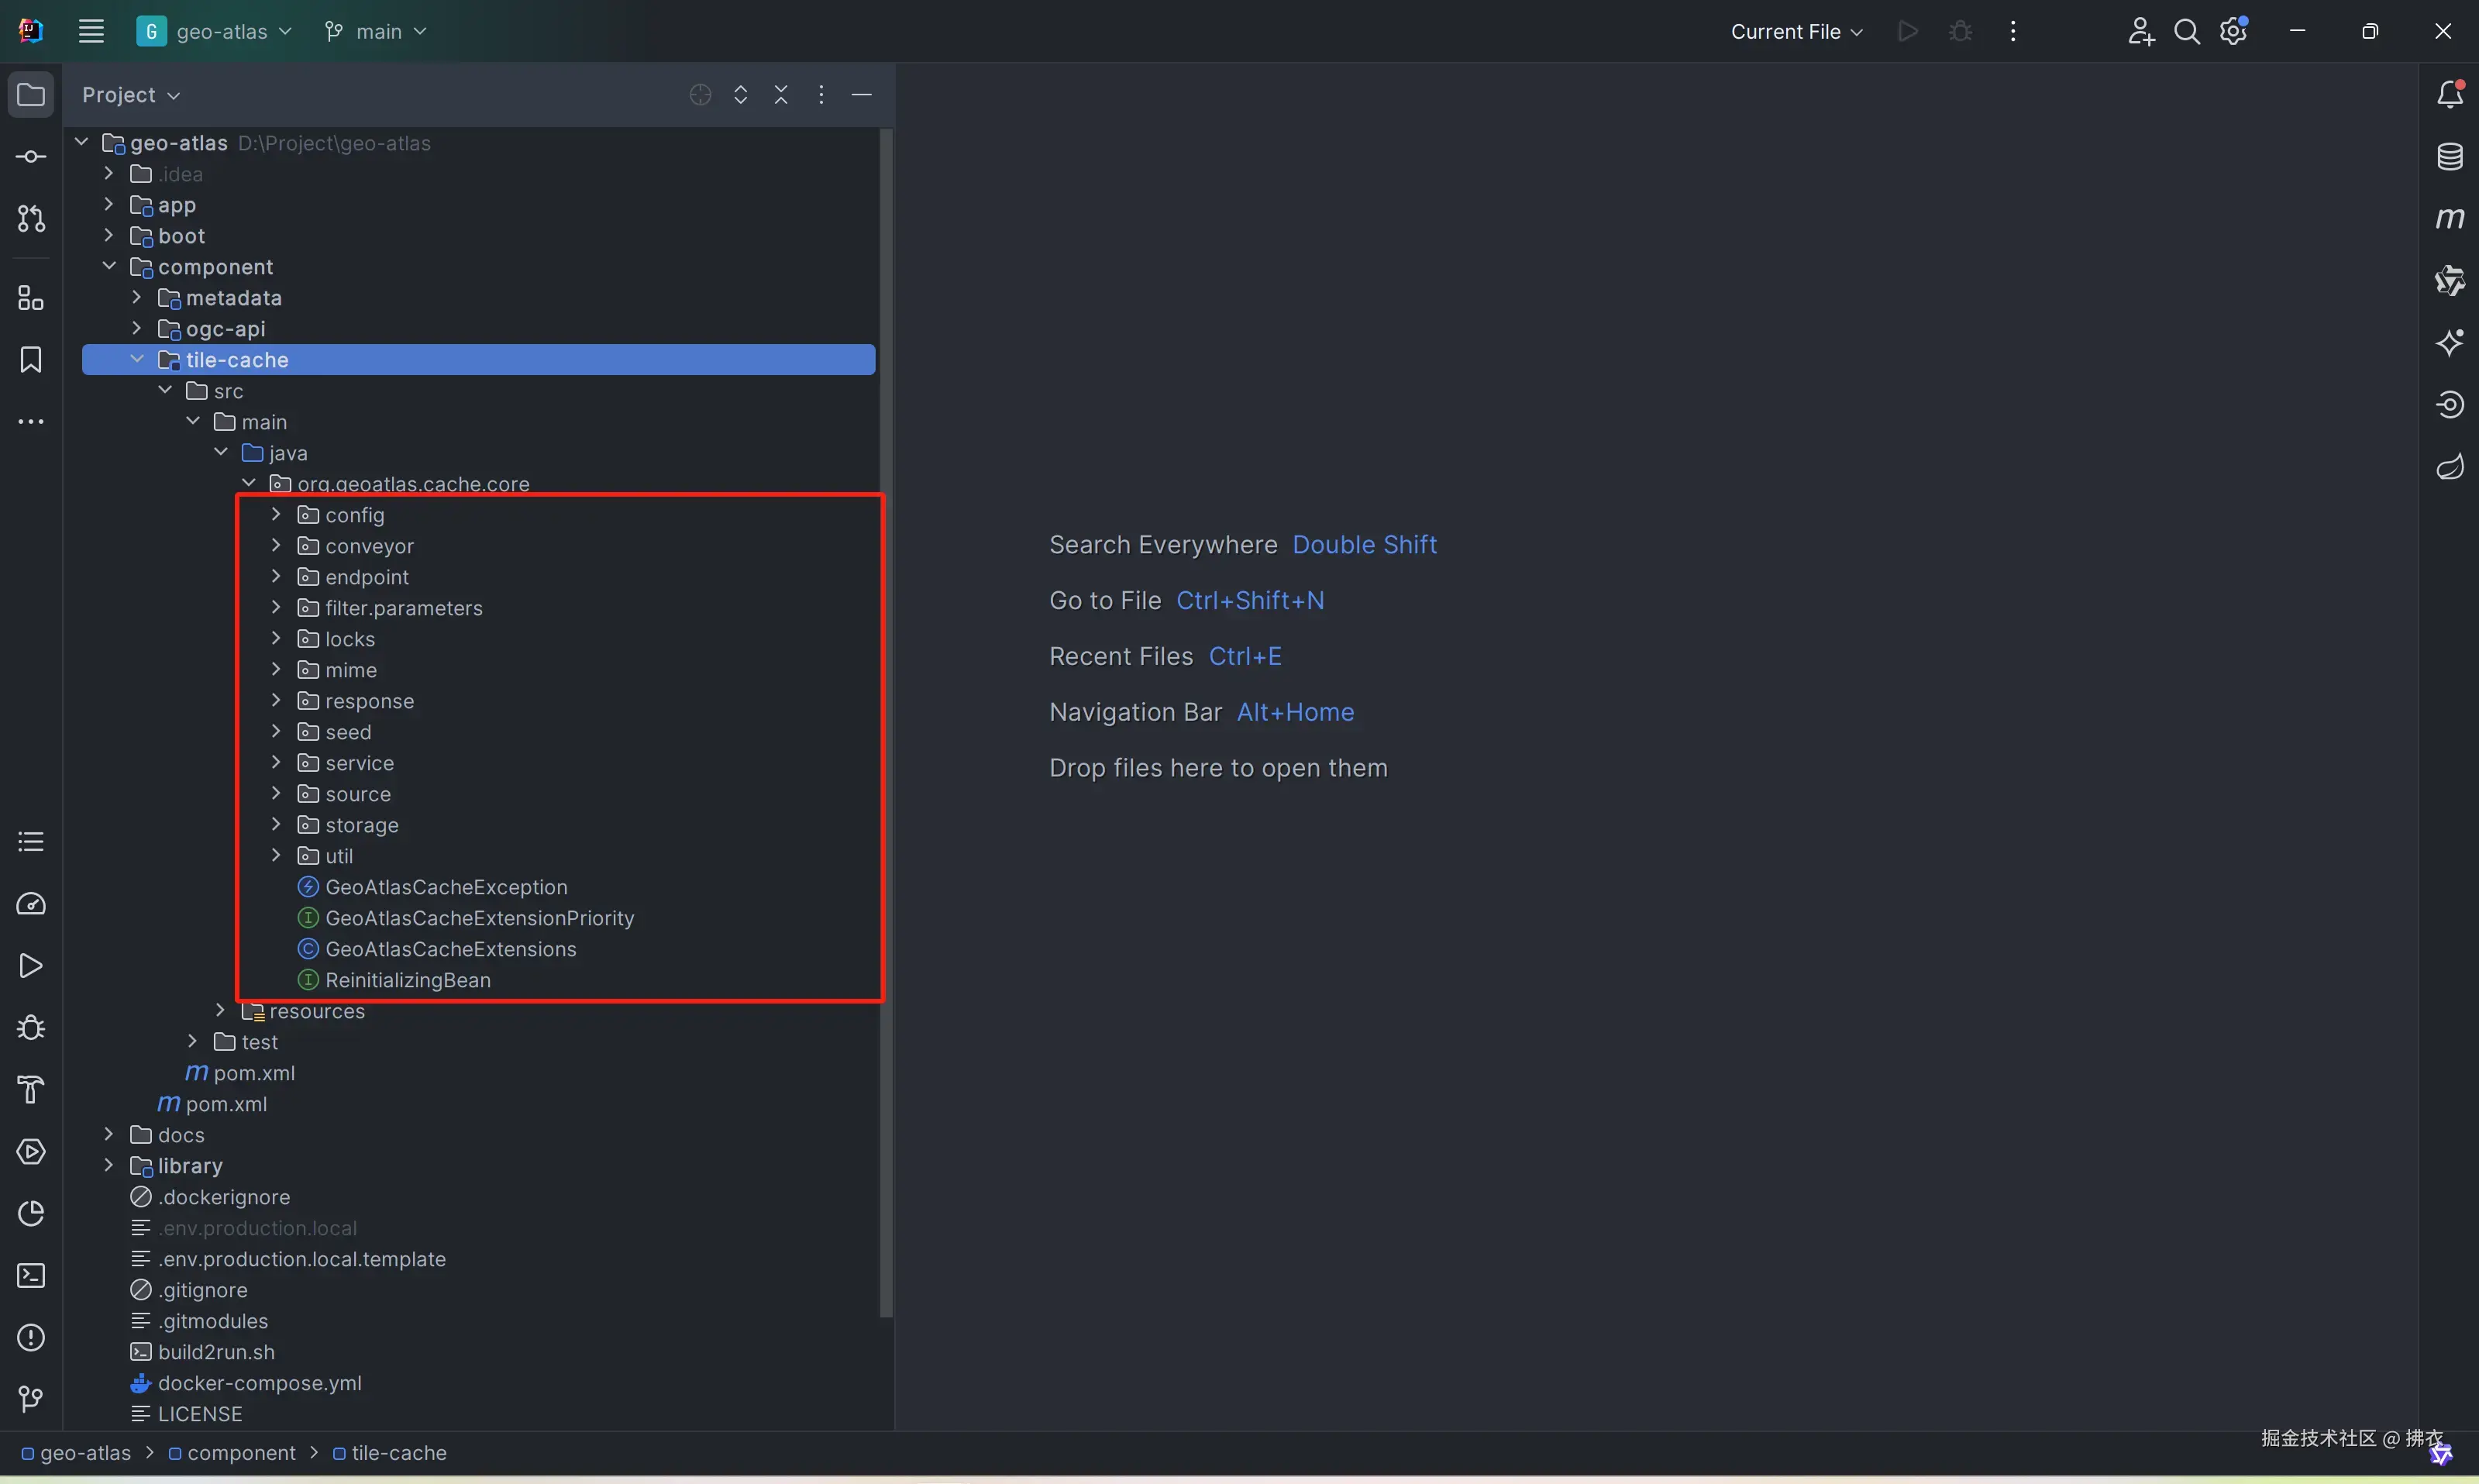2479x1484 pixels.
Task: Open the main hamburger menu
Action: [x=91, y=32]
